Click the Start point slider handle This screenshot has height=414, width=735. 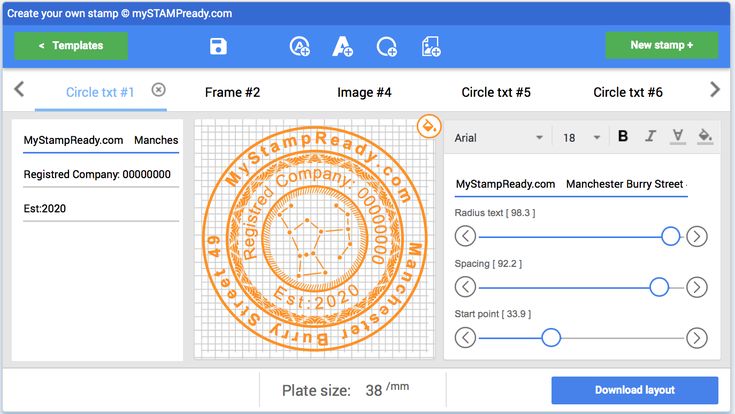(x=551, y=338)
